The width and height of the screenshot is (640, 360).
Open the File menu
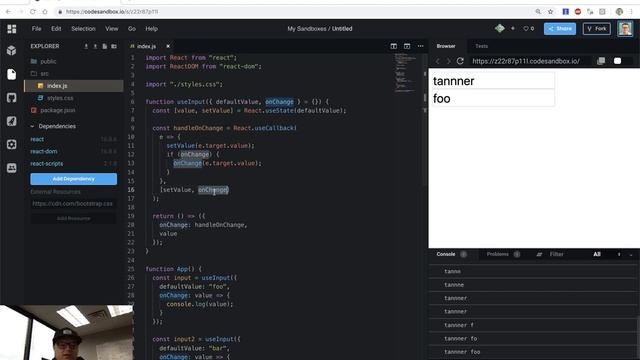(x=36, y=29)
